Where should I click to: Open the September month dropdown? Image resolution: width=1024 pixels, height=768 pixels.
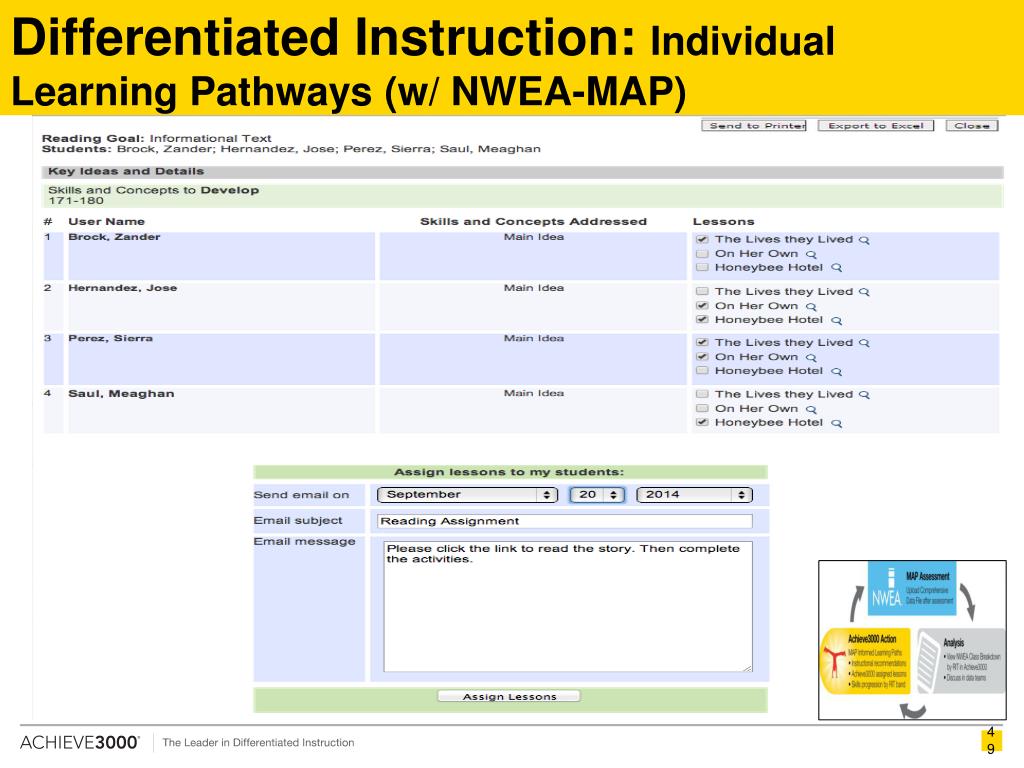(x=467, y=495)
